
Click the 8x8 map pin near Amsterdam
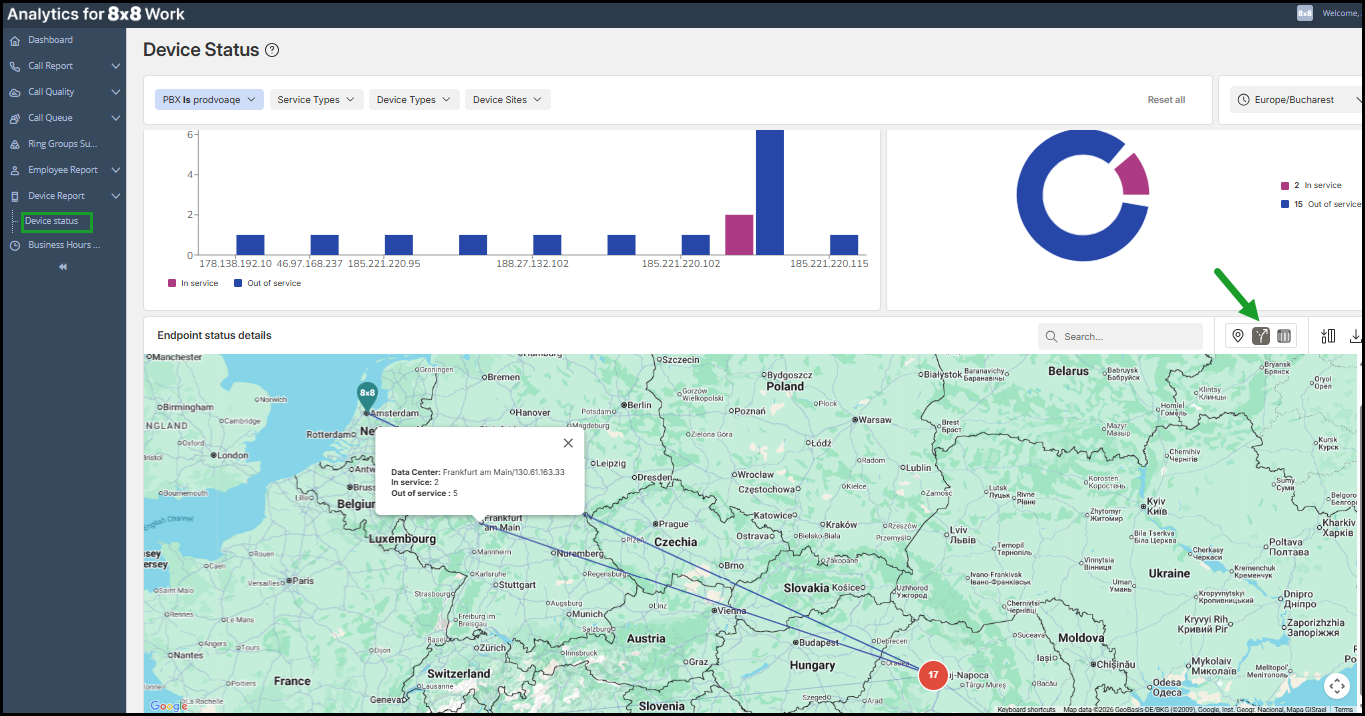point(367,395)
